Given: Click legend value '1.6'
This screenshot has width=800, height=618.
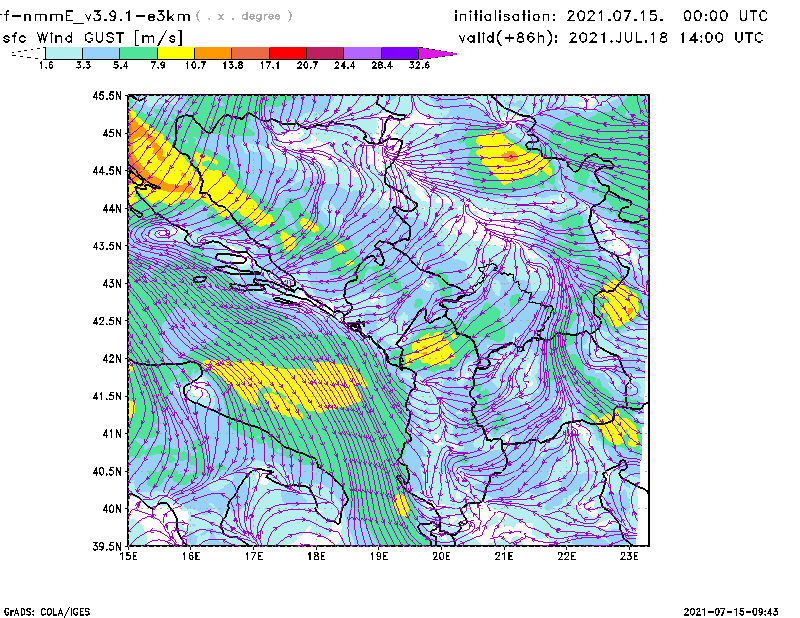Looking at the screenshot, I should click(46, 65).
